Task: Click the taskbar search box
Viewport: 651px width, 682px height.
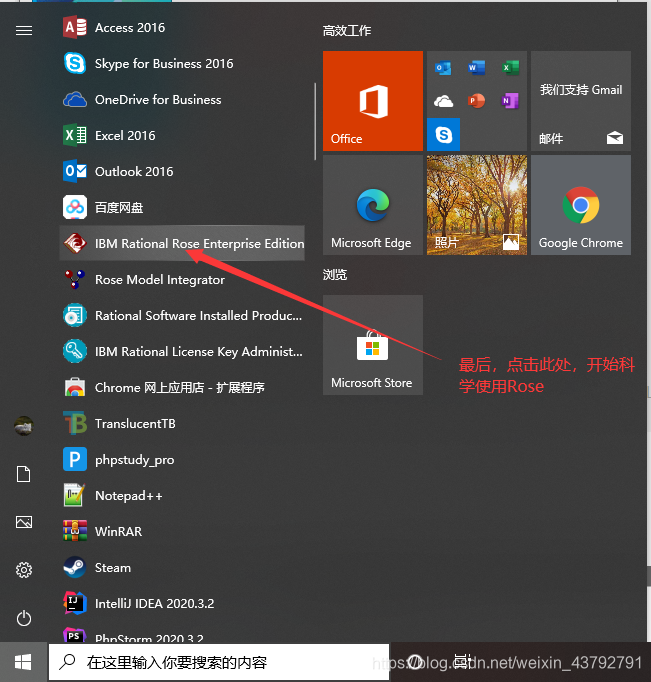Action: (219, 662)
